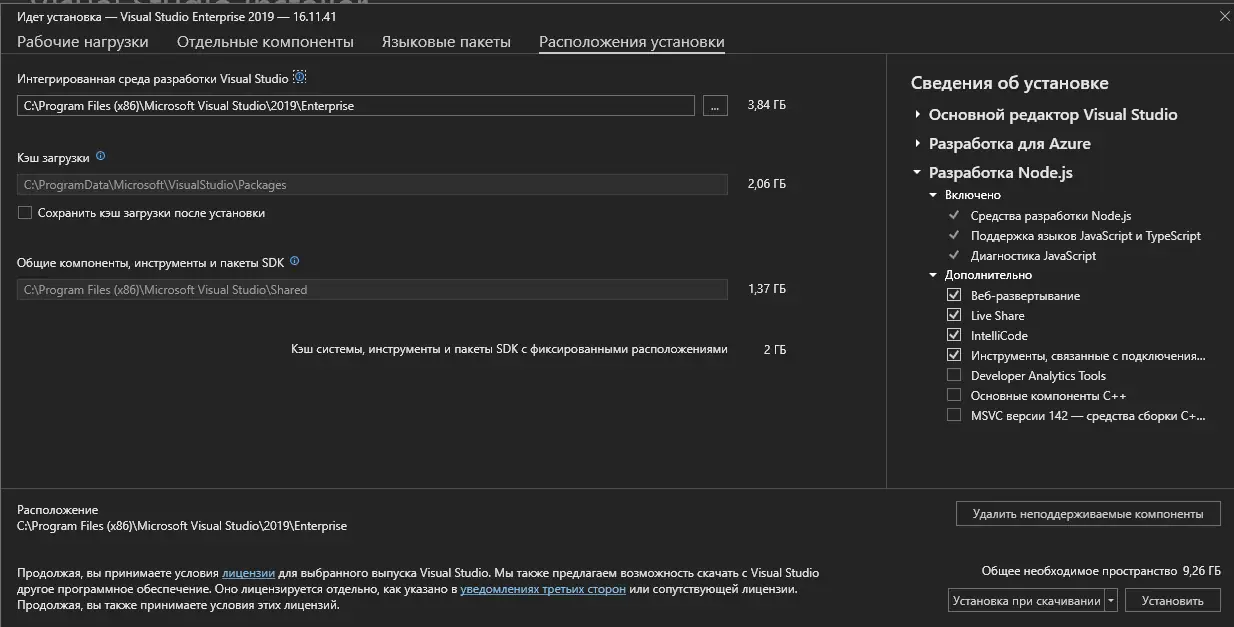Image resolution: width=1234 pixels, height=627 pixels.
Task: Uncheck the Live Share component
Action: [x=953, y=316]
